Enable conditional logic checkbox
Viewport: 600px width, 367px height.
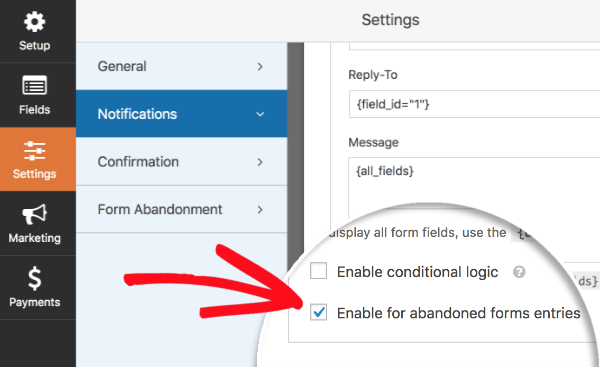coord(318,271)
